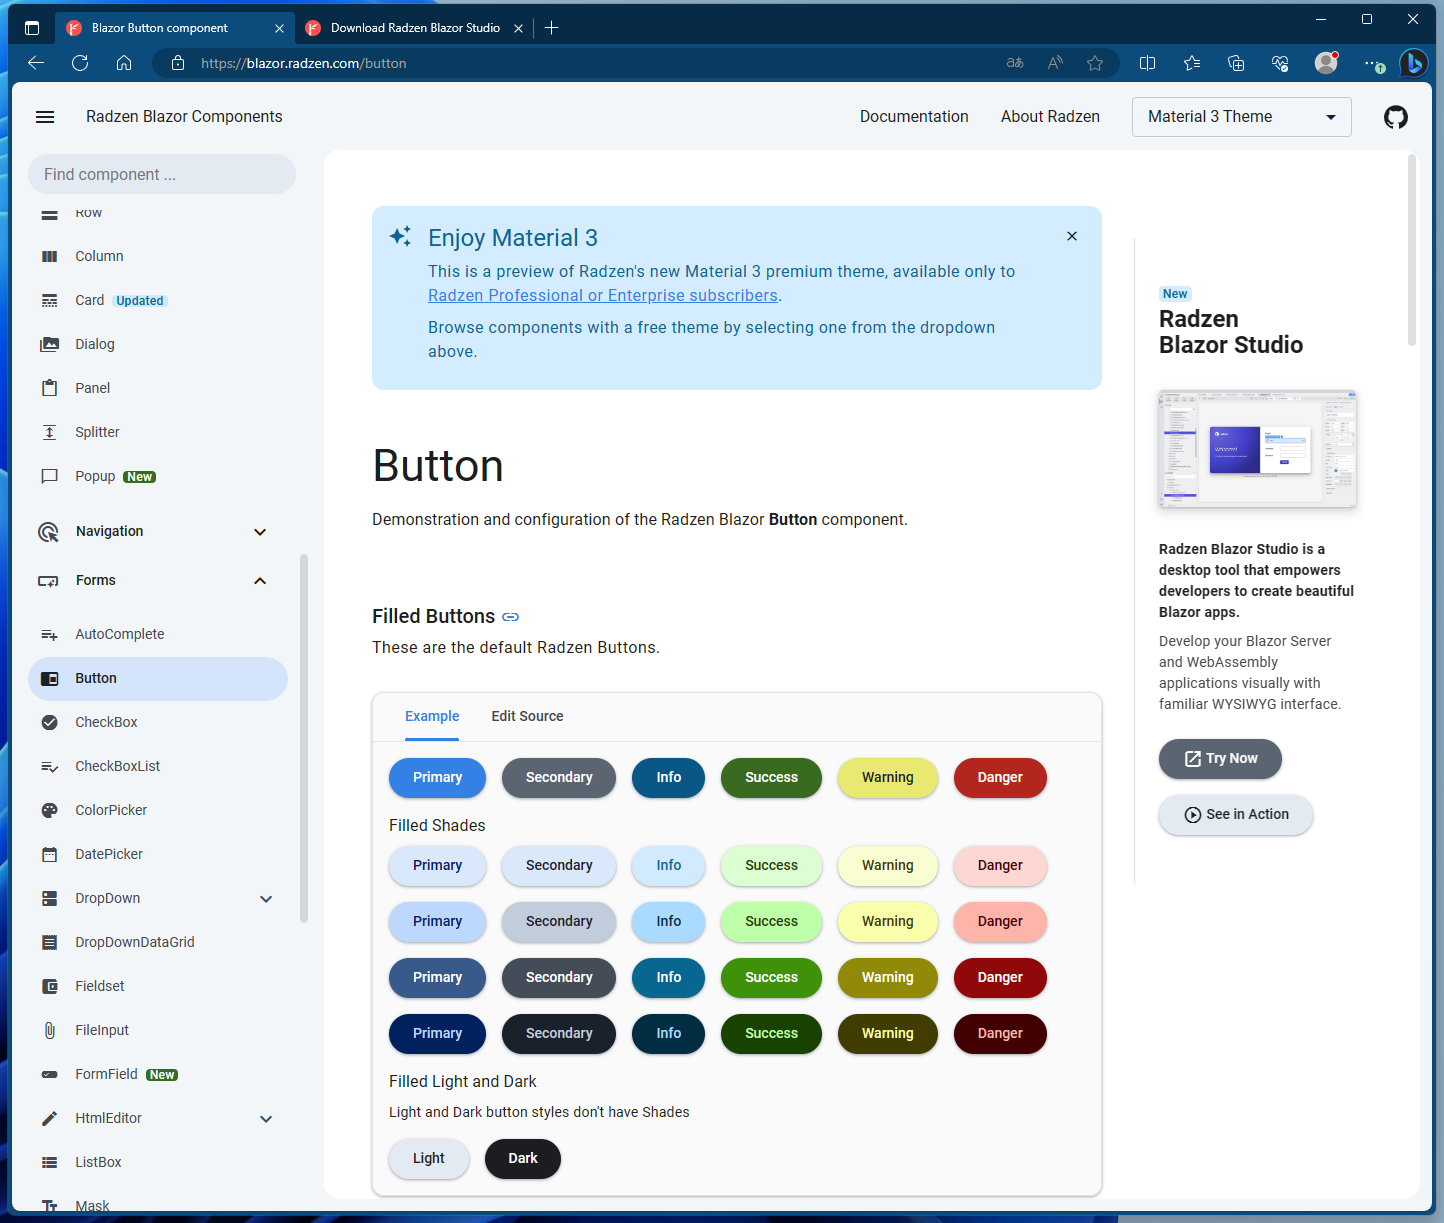
Task: Click the Splitter icon in the sidebar
Action: click(50, 432)
